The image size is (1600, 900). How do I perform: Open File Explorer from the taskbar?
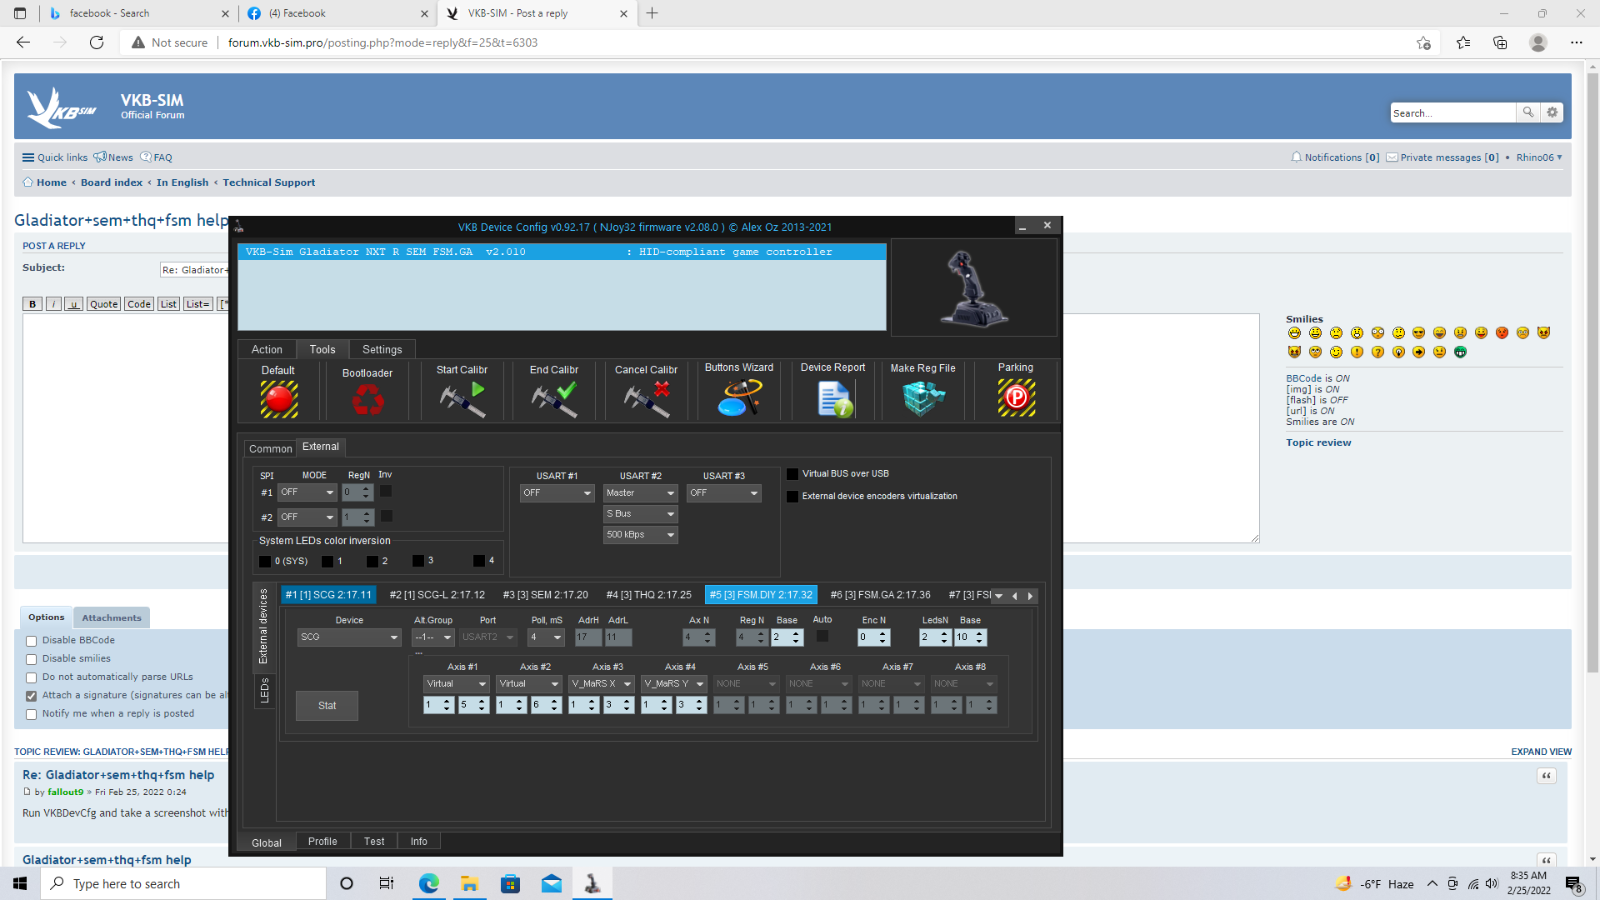[469, 884]
